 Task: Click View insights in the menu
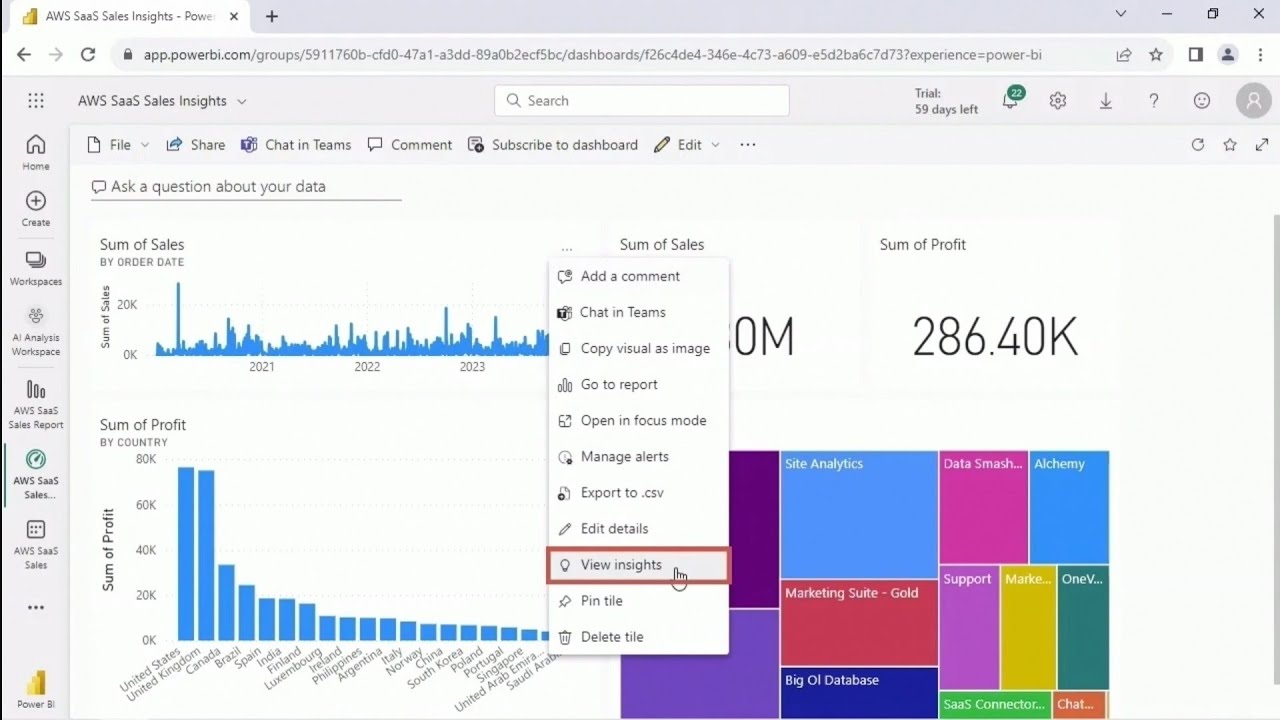click(x=638, y=565)
